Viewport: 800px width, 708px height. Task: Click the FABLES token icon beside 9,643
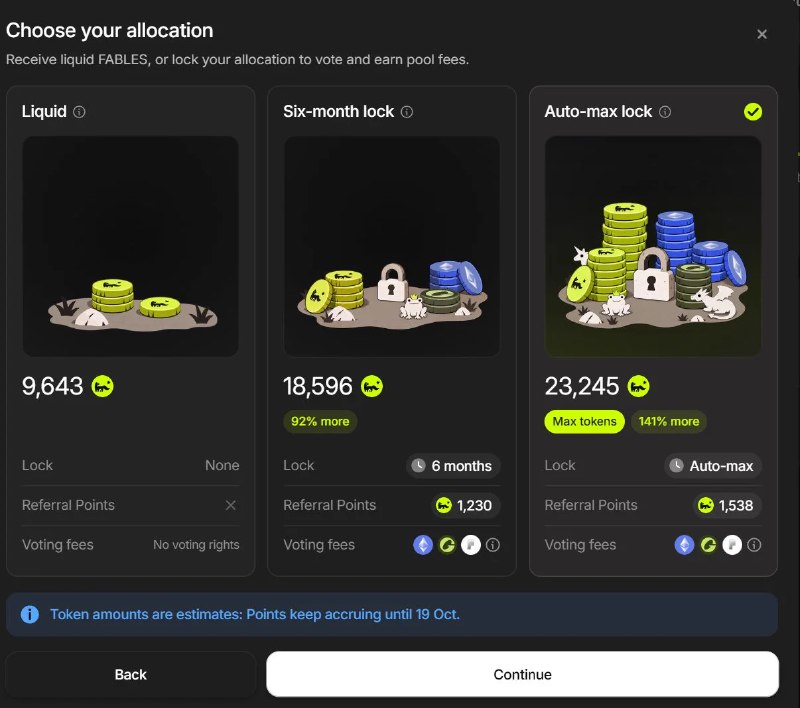[103, 386]
